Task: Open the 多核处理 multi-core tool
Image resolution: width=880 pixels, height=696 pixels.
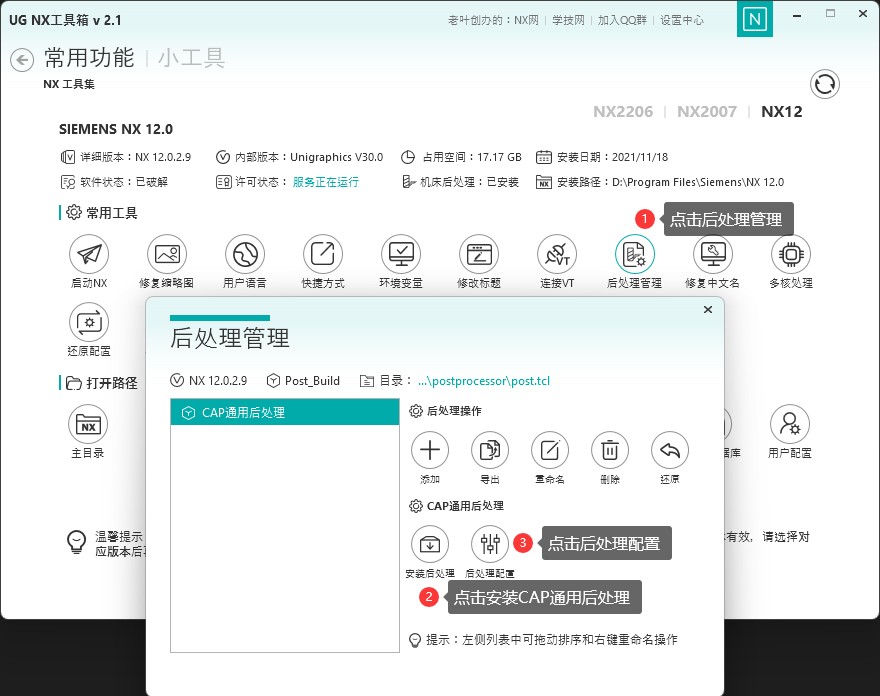Action: 791,254
